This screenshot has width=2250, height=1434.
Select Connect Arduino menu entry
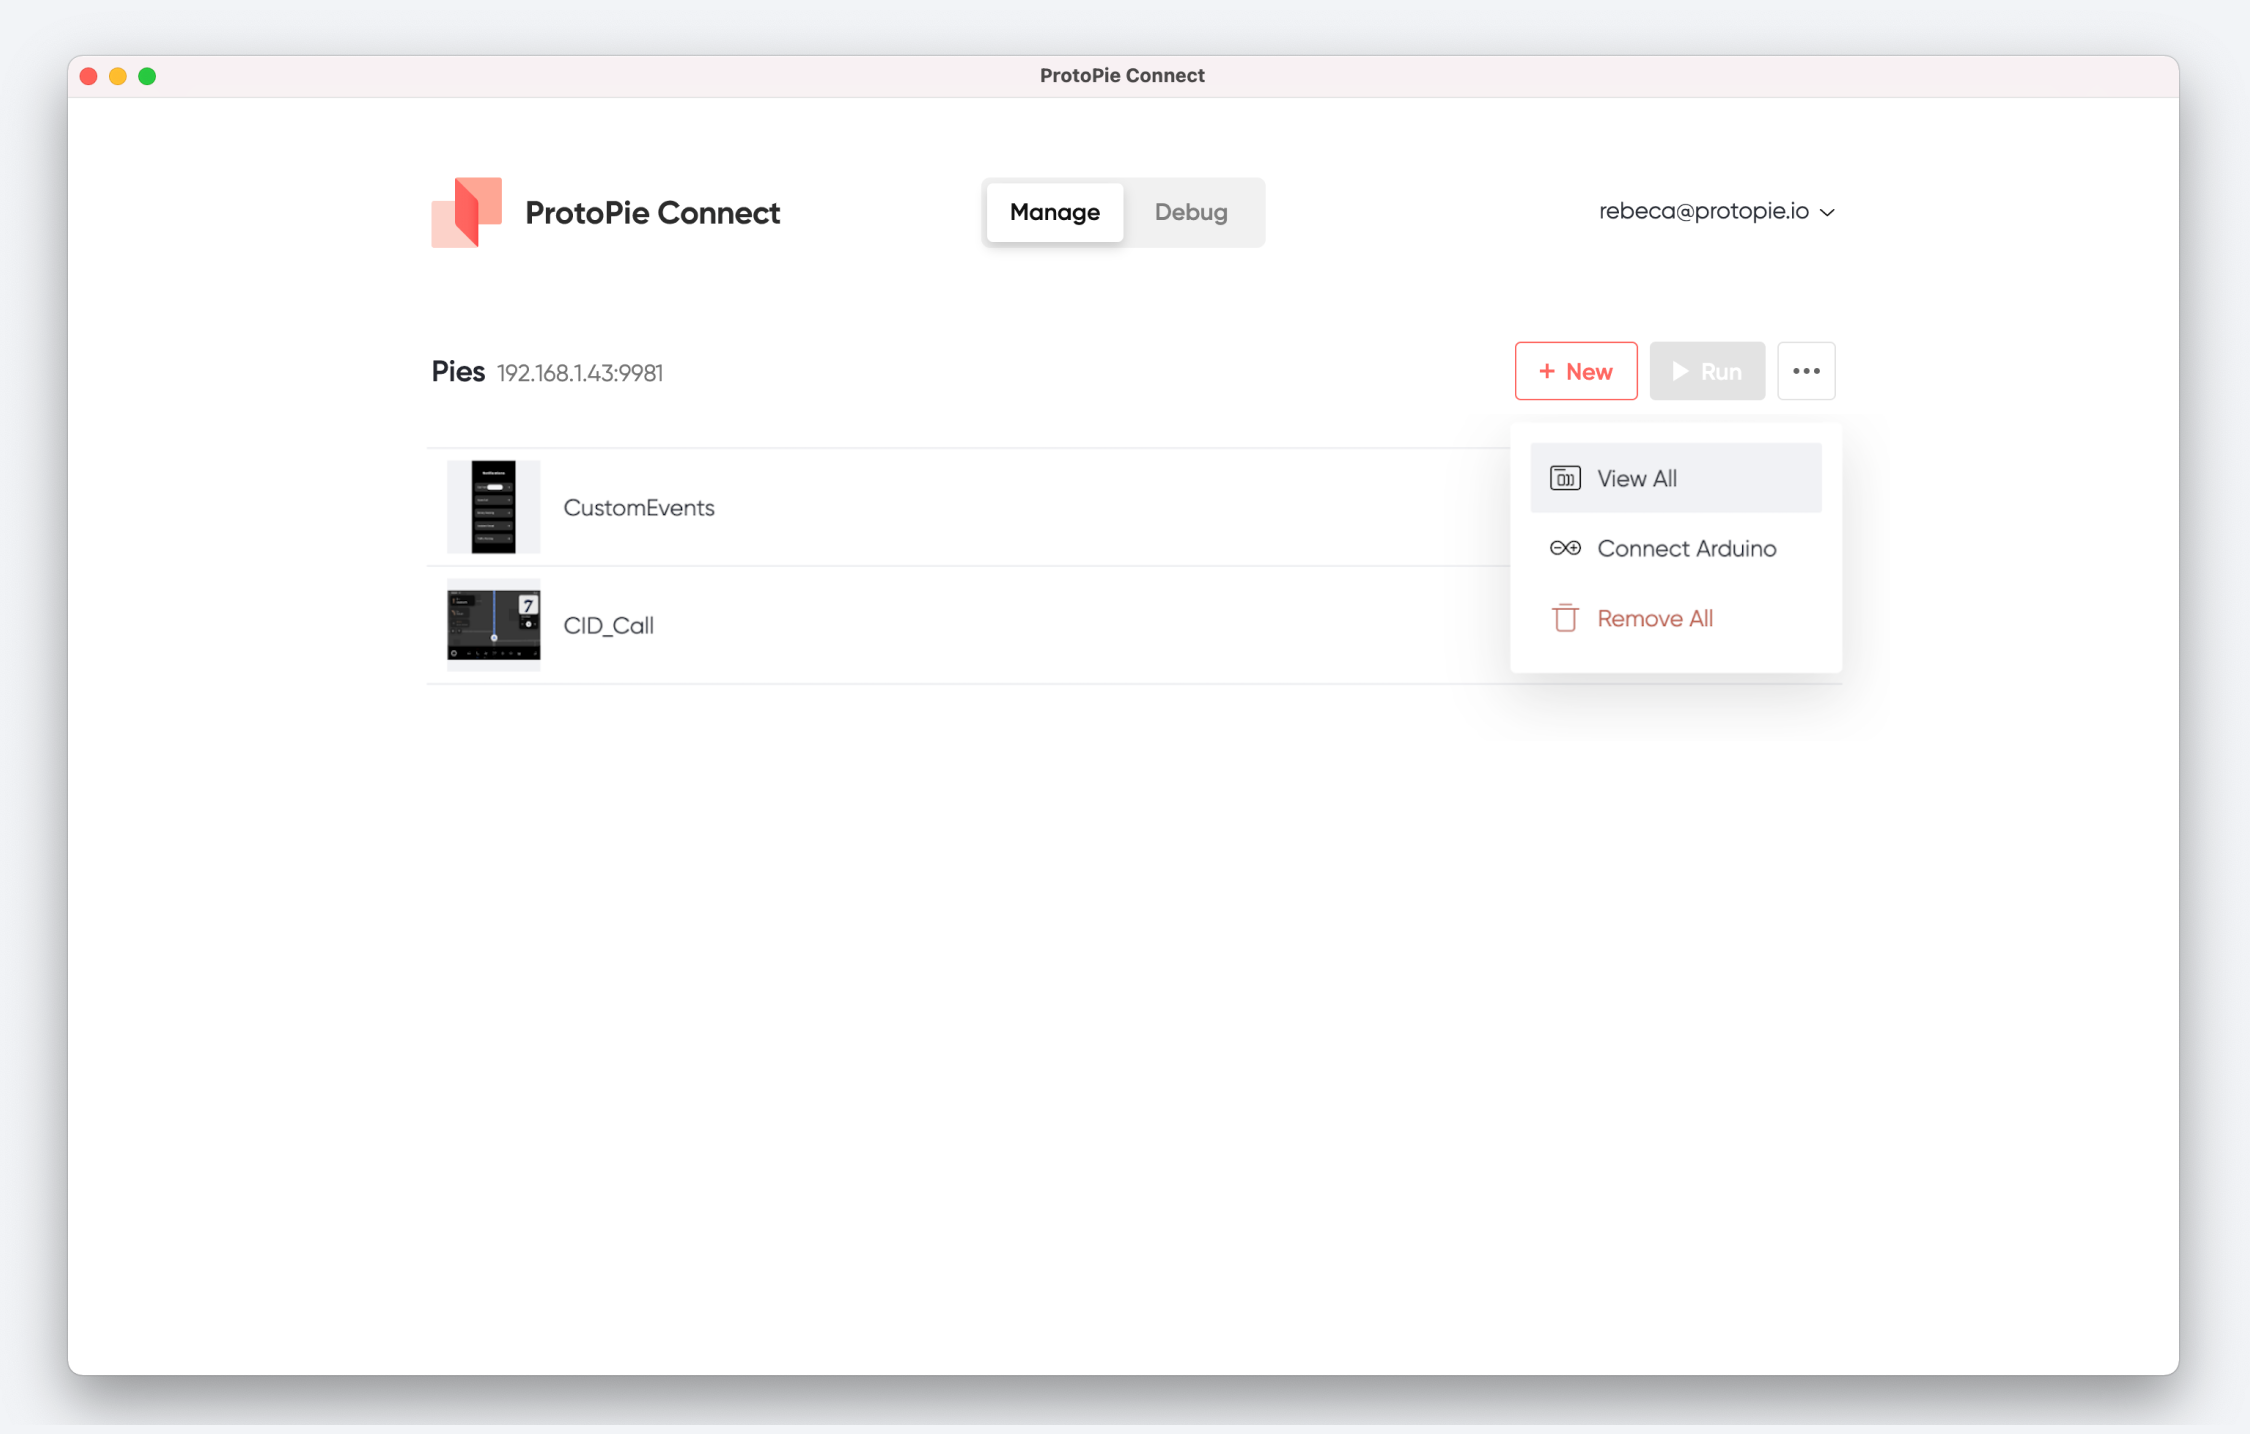tap(1686, 548)
